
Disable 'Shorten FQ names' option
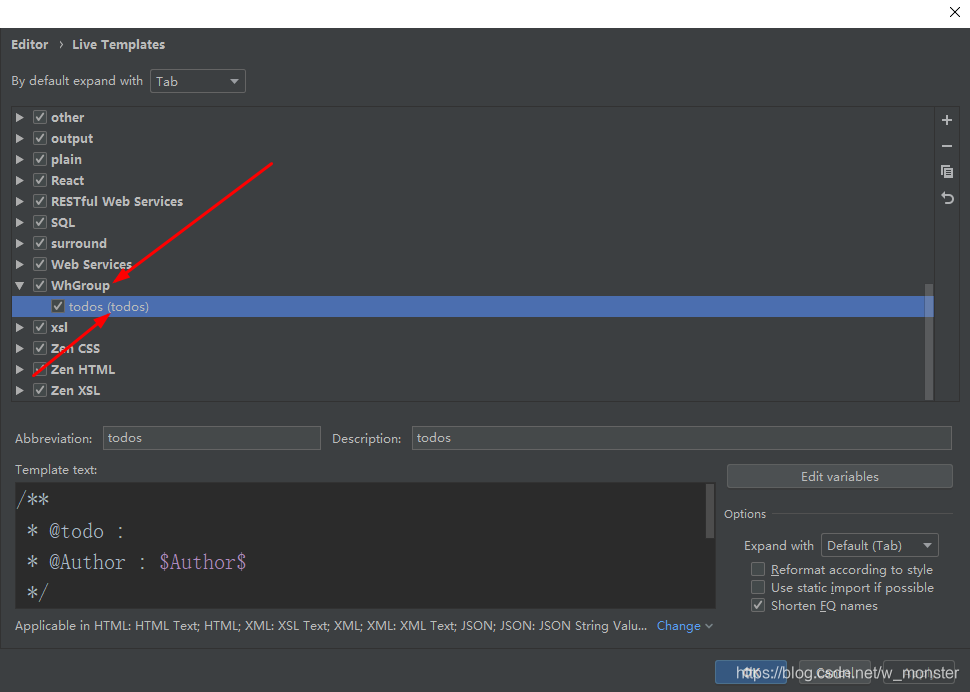pos(758,605)
